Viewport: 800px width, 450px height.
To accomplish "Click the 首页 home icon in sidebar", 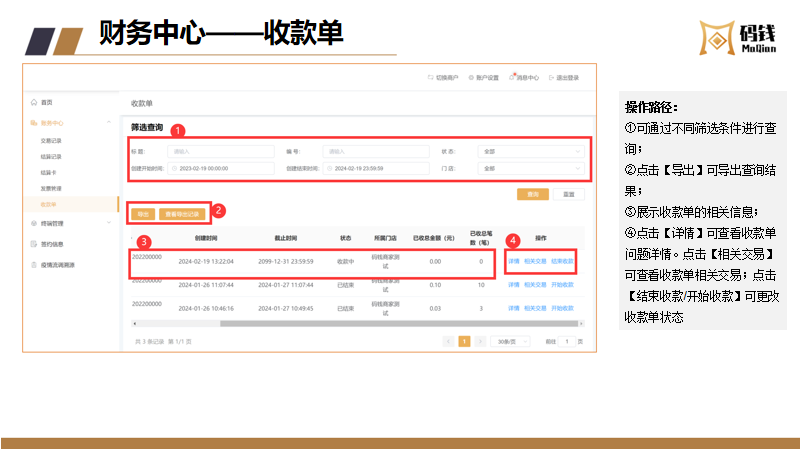I will pos(33,103).
